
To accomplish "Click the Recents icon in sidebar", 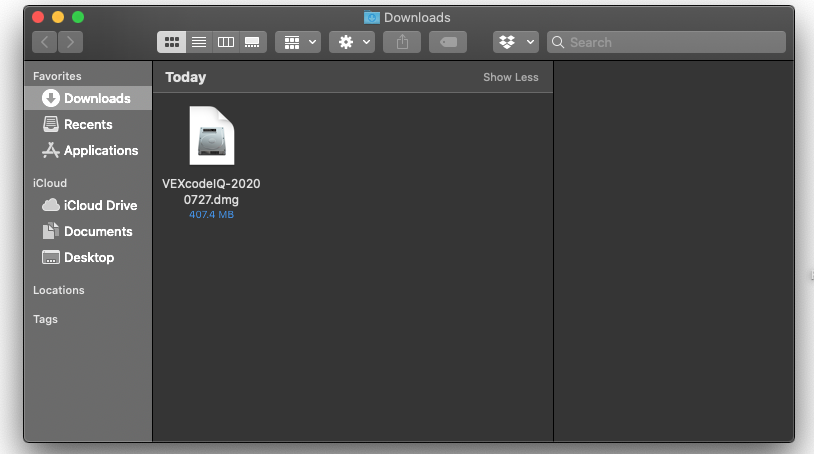I will point(51,124).
